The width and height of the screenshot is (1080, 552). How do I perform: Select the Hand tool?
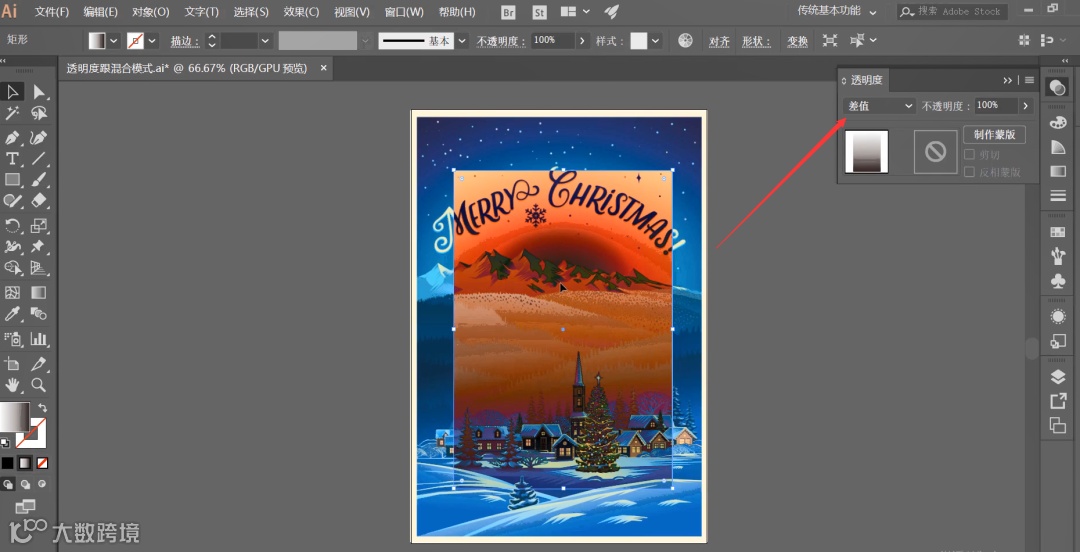[x=12, y=385]
